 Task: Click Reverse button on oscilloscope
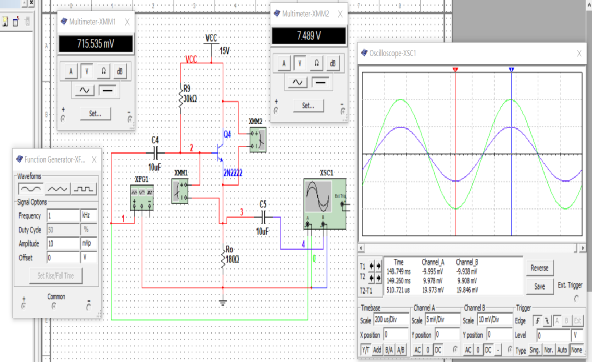539,268
